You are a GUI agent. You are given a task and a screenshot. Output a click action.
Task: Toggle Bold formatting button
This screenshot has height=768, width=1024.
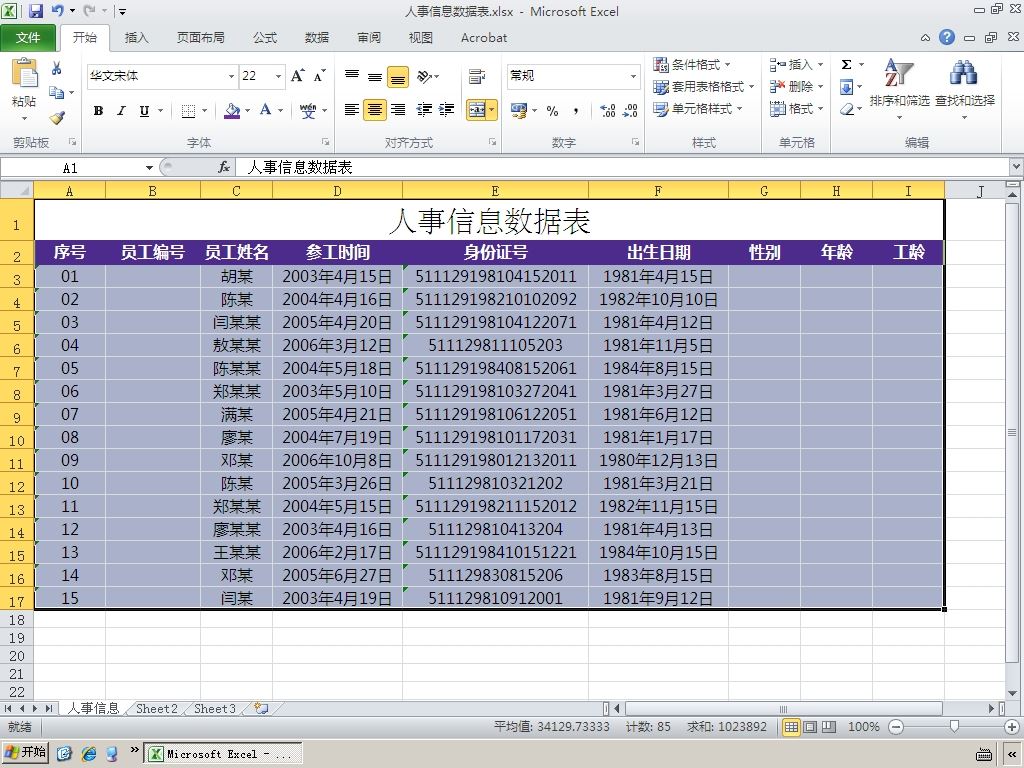pos(99,110)
